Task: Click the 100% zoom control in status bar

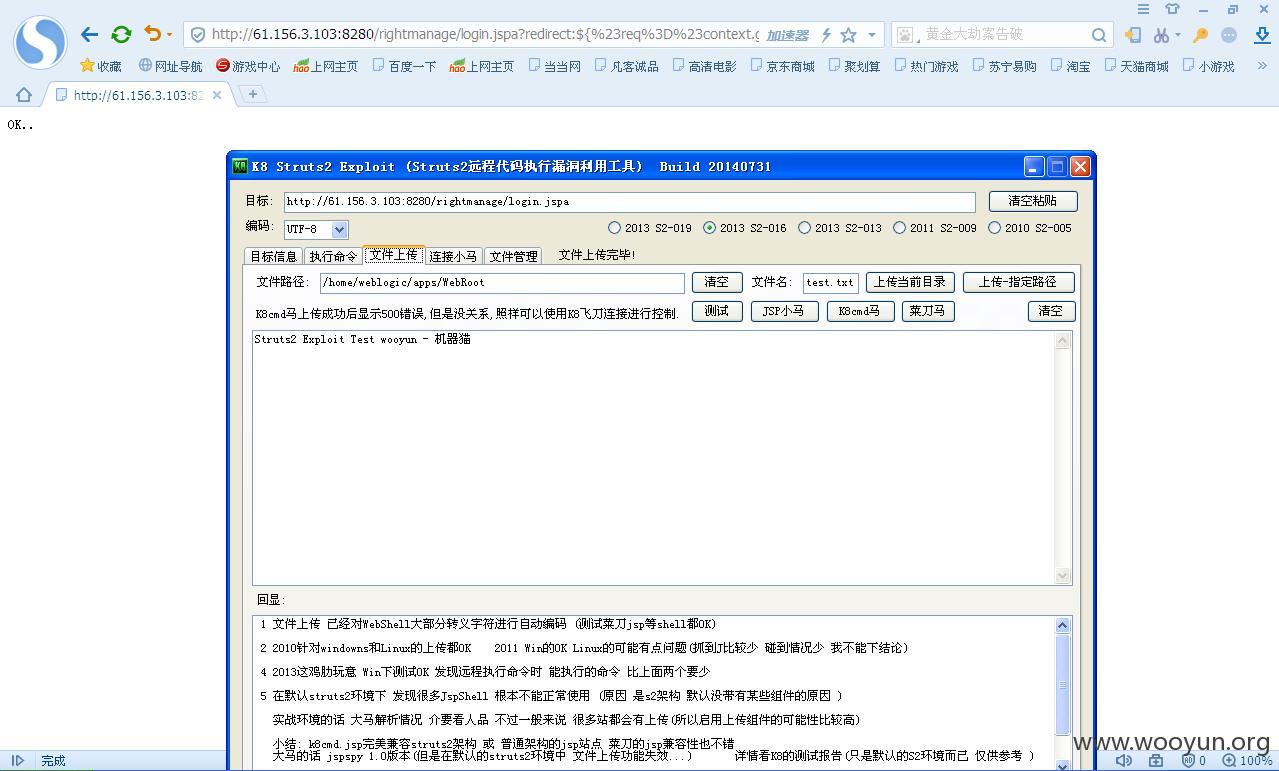Action: [1247, 760]
